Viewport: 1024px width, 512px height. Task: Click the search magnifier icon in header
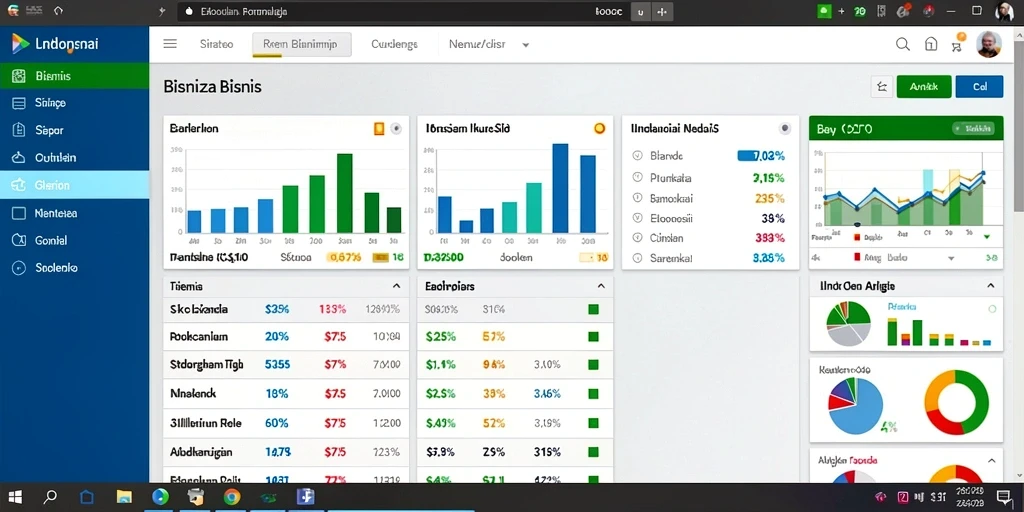click(x=903, y=44)
